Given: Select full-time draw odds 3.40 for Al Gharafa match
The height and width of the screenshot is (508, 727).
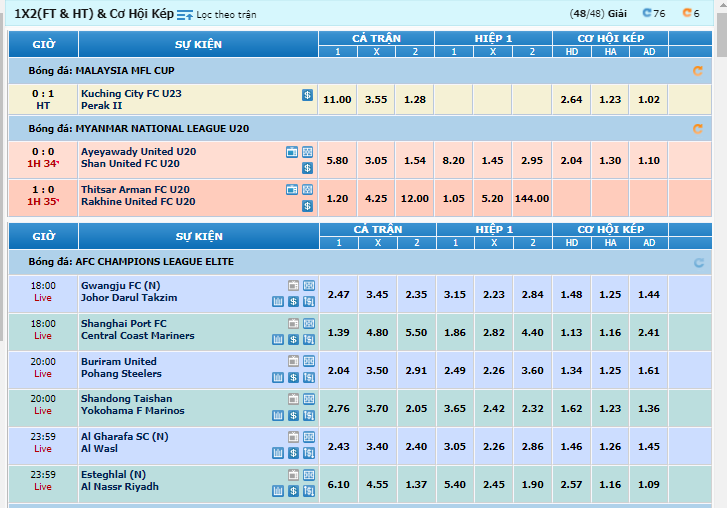Looking at the screenshot, I should [x=377, y=447].
